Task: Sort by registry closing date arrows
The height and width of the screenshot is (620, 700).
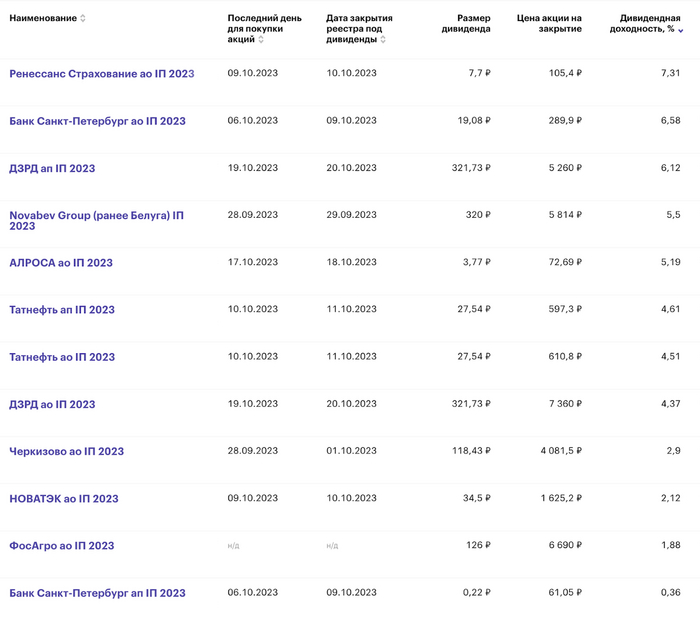Action: pos(382,40)
